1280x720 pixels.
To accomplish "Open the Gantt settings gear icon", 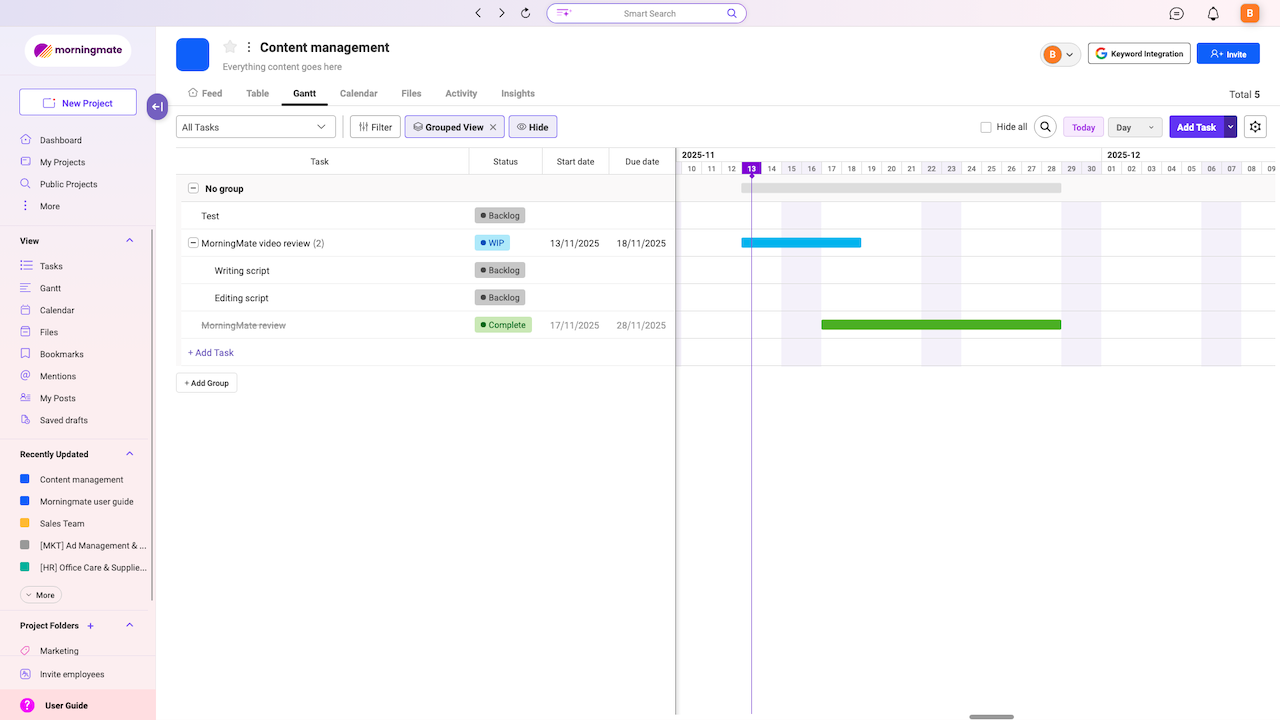I will coord(1255,126).
